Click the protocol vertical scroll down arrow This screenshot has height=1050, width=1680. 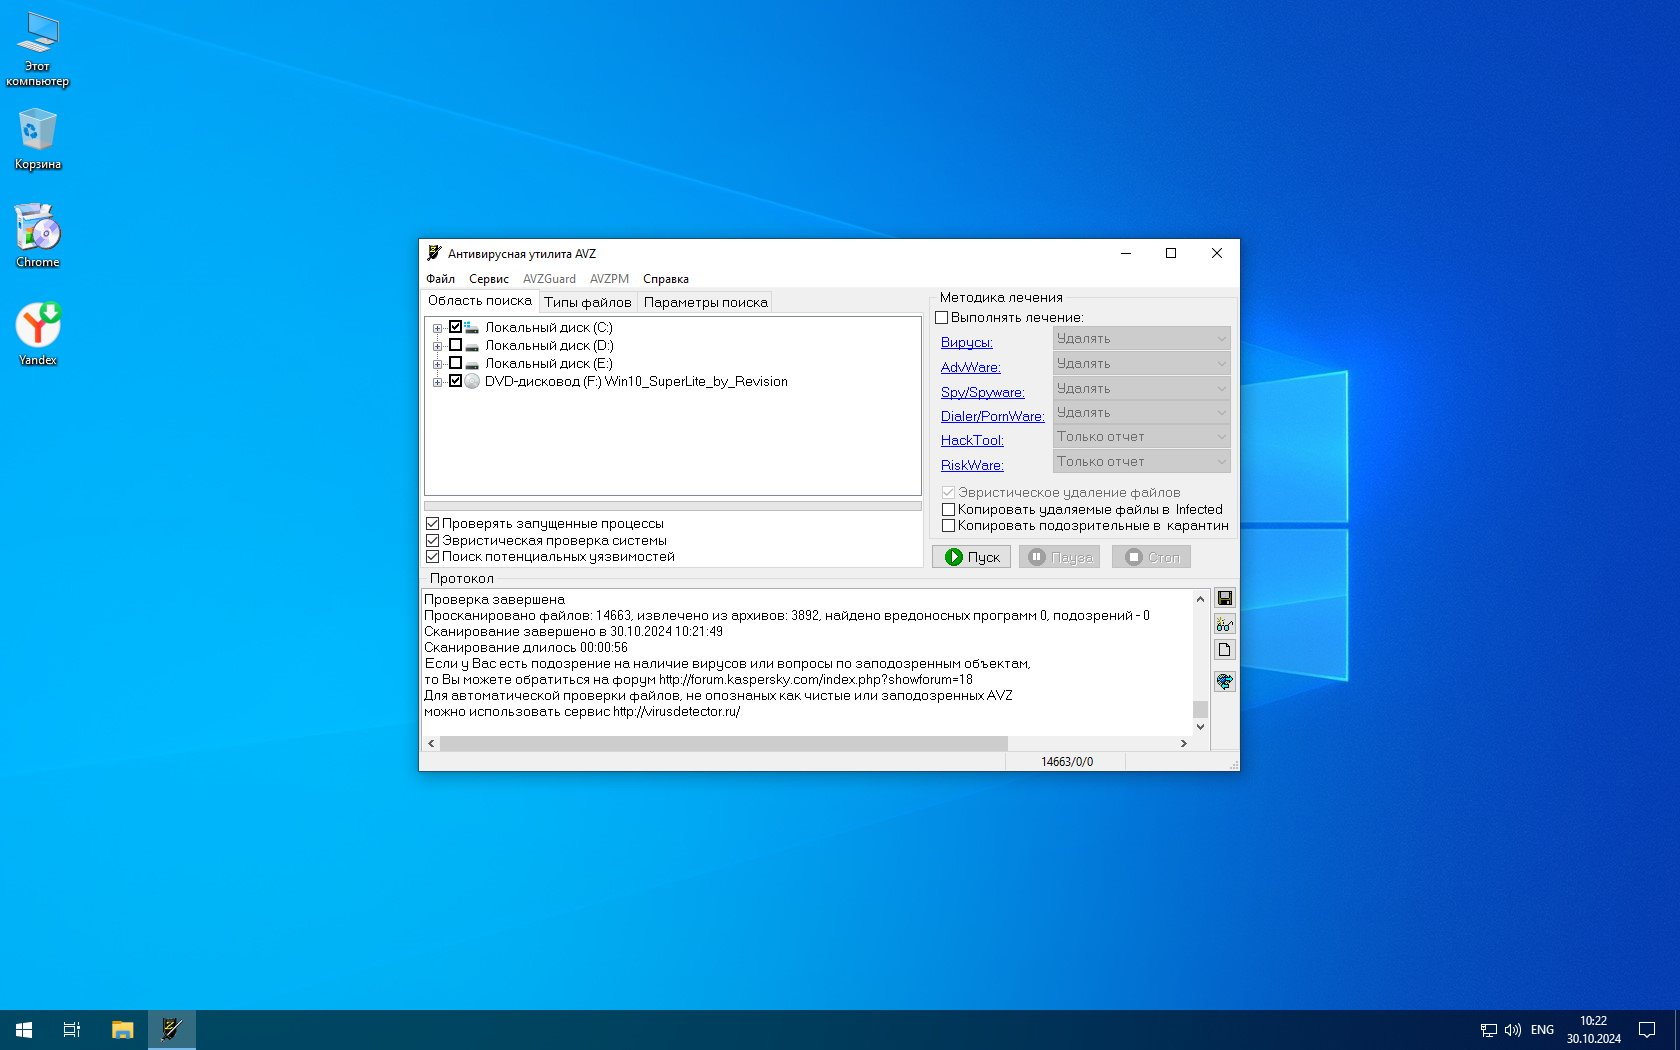point(1200,727)
